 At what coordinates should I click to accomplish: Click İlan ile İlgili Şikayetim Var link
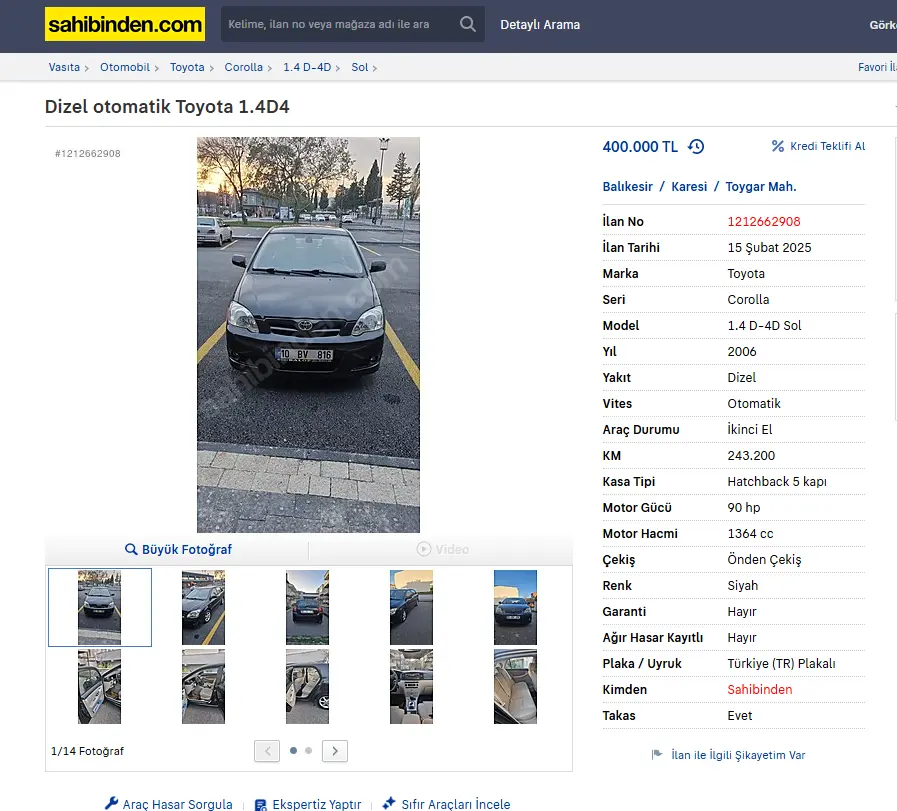(x=738, y=755)
